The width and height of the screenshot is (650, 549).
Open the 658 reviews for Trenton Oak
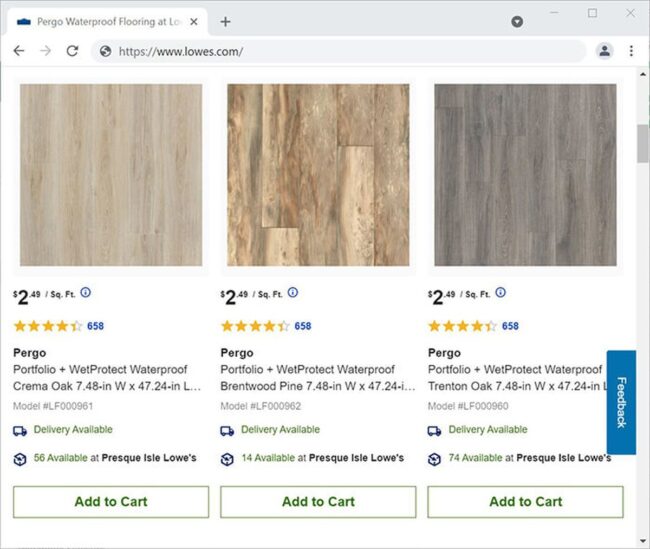[510, 326]
